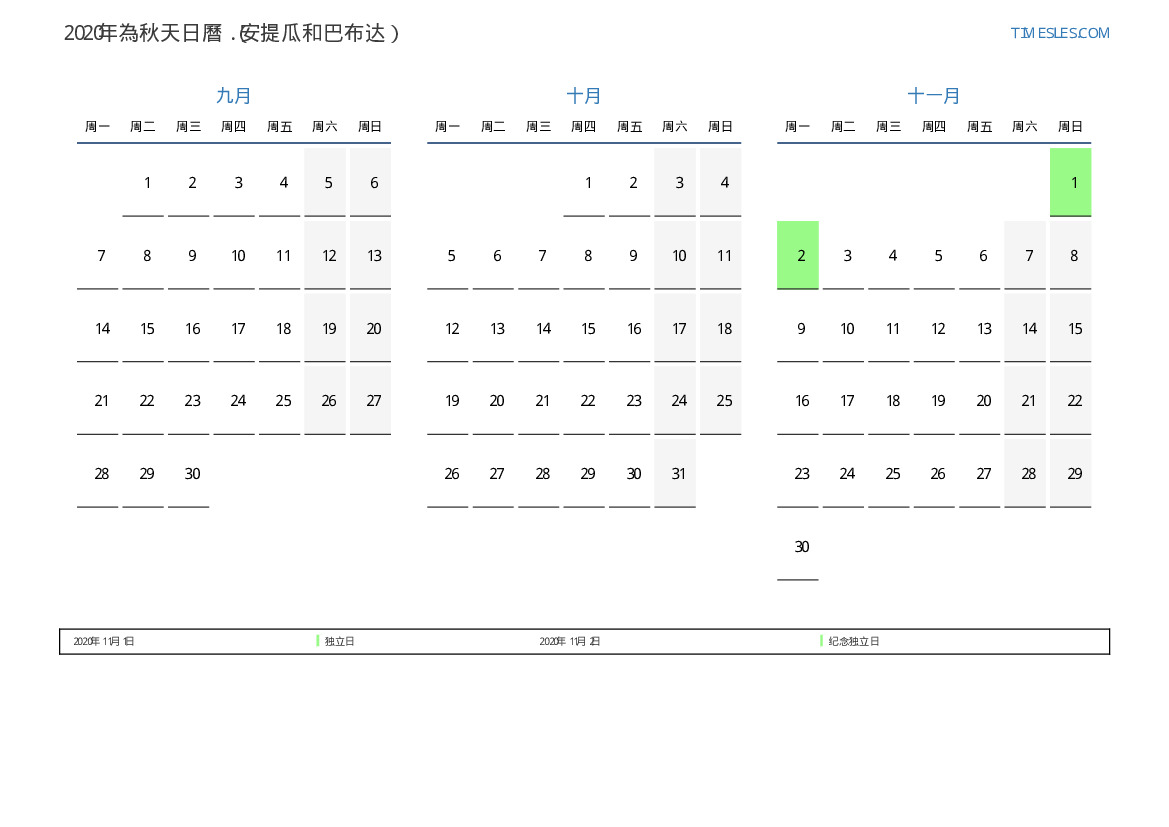
Task: Click the 纪念独立日 holiday label
Action: point(854,641)
